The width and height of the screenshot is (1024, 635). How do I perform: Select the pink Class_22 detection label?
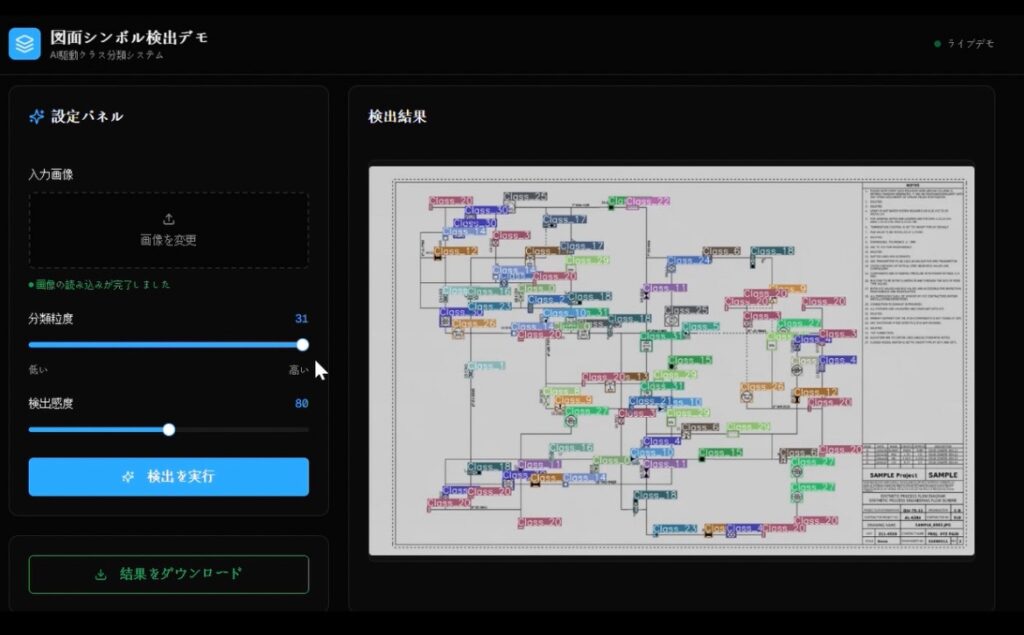tap(648, 201)
